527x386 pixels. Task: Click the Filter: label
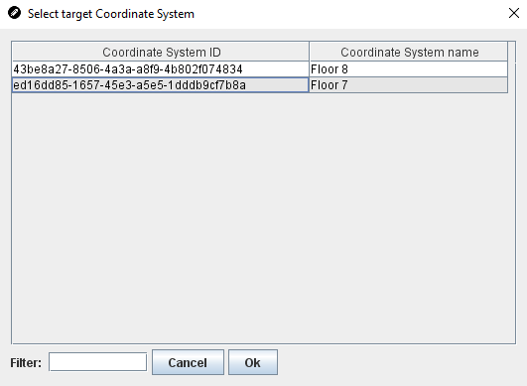click(x=26, y=362)
